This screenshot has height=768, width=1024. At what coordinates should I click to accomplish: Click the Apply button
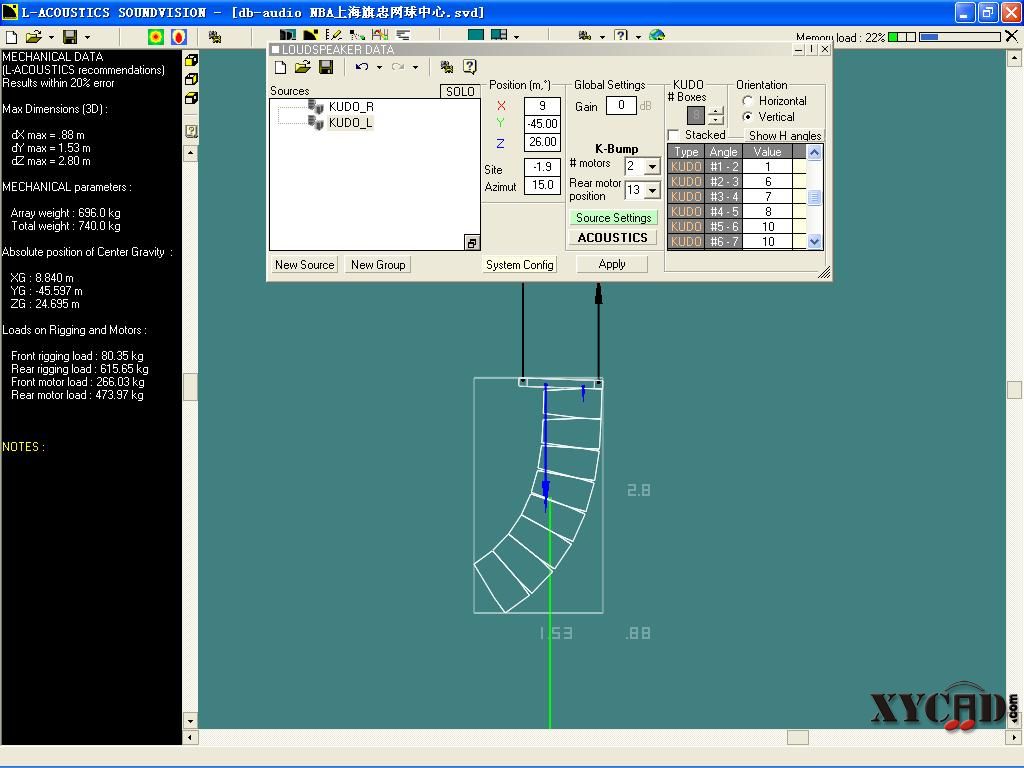612,264
